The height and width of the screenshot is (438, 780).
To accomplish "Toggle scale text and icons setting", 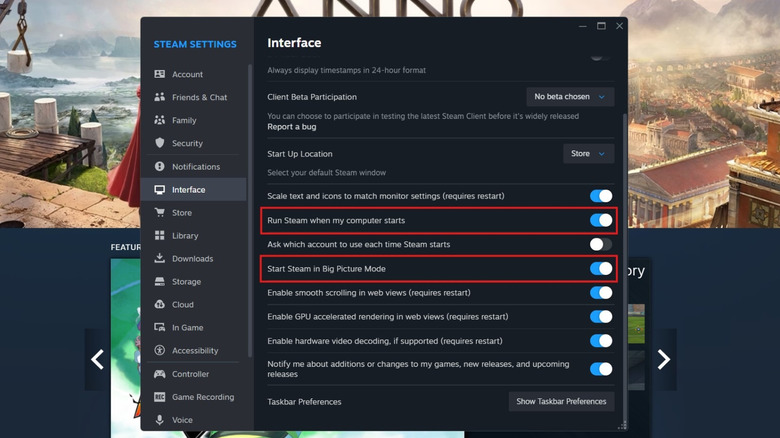I will click(601, 196).
